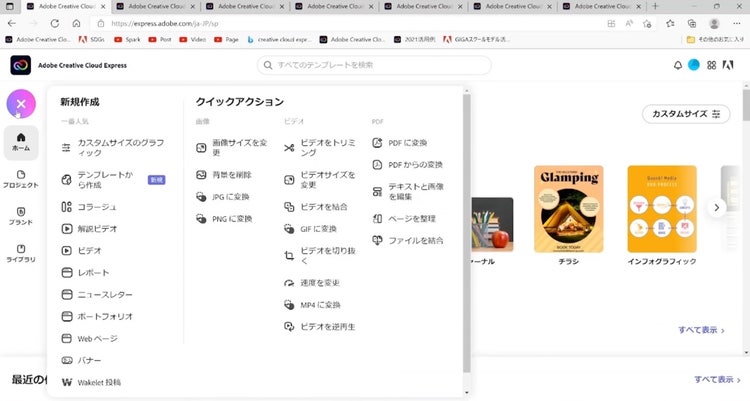
Task: Click the ビデオをトリミング scissors icon
Action: [x=289, y=148]
